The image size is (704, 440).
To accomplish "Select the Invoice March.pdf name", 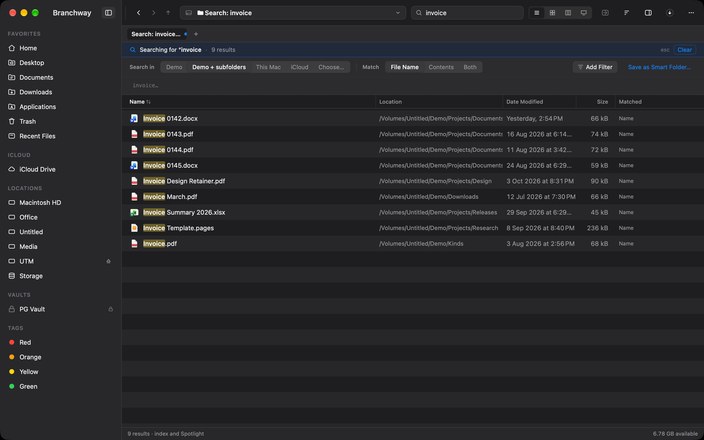I will click(170, 197).
